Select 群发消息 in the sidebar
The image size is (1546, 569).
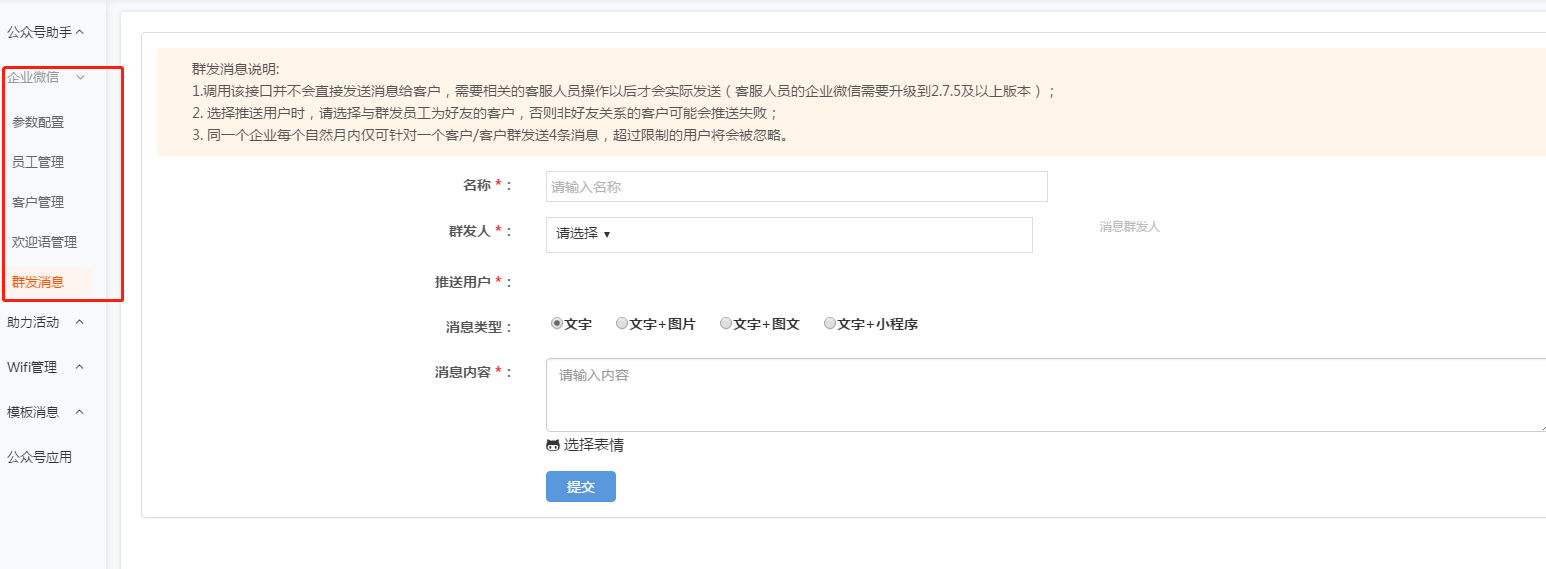[x=38, y=282]
